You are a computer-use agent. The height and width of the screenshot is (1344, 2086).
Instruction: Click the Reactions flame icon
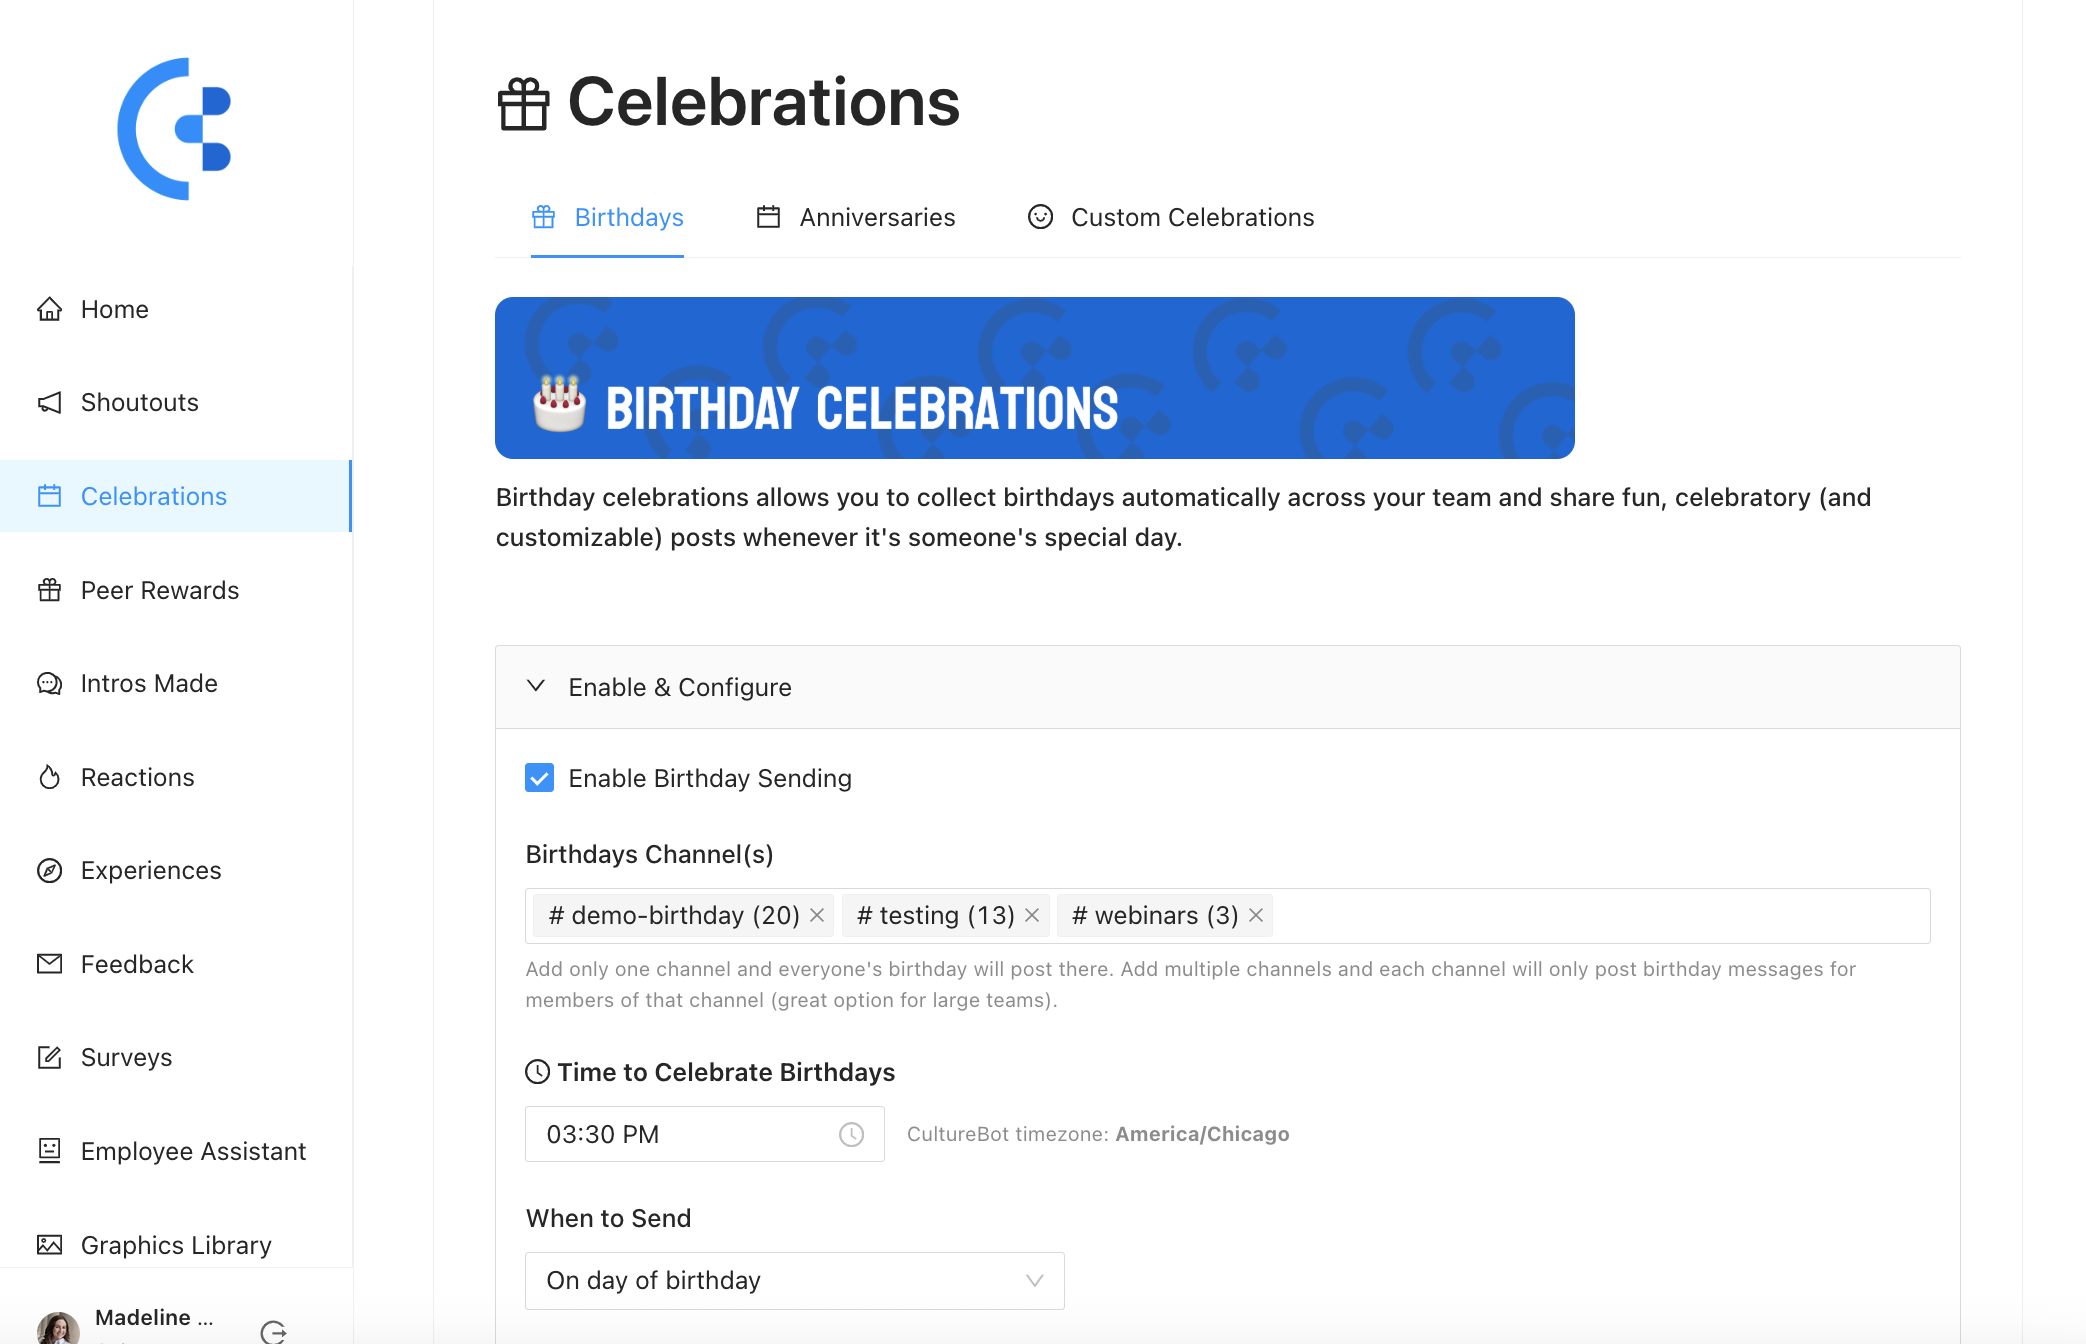pos(49,778)
